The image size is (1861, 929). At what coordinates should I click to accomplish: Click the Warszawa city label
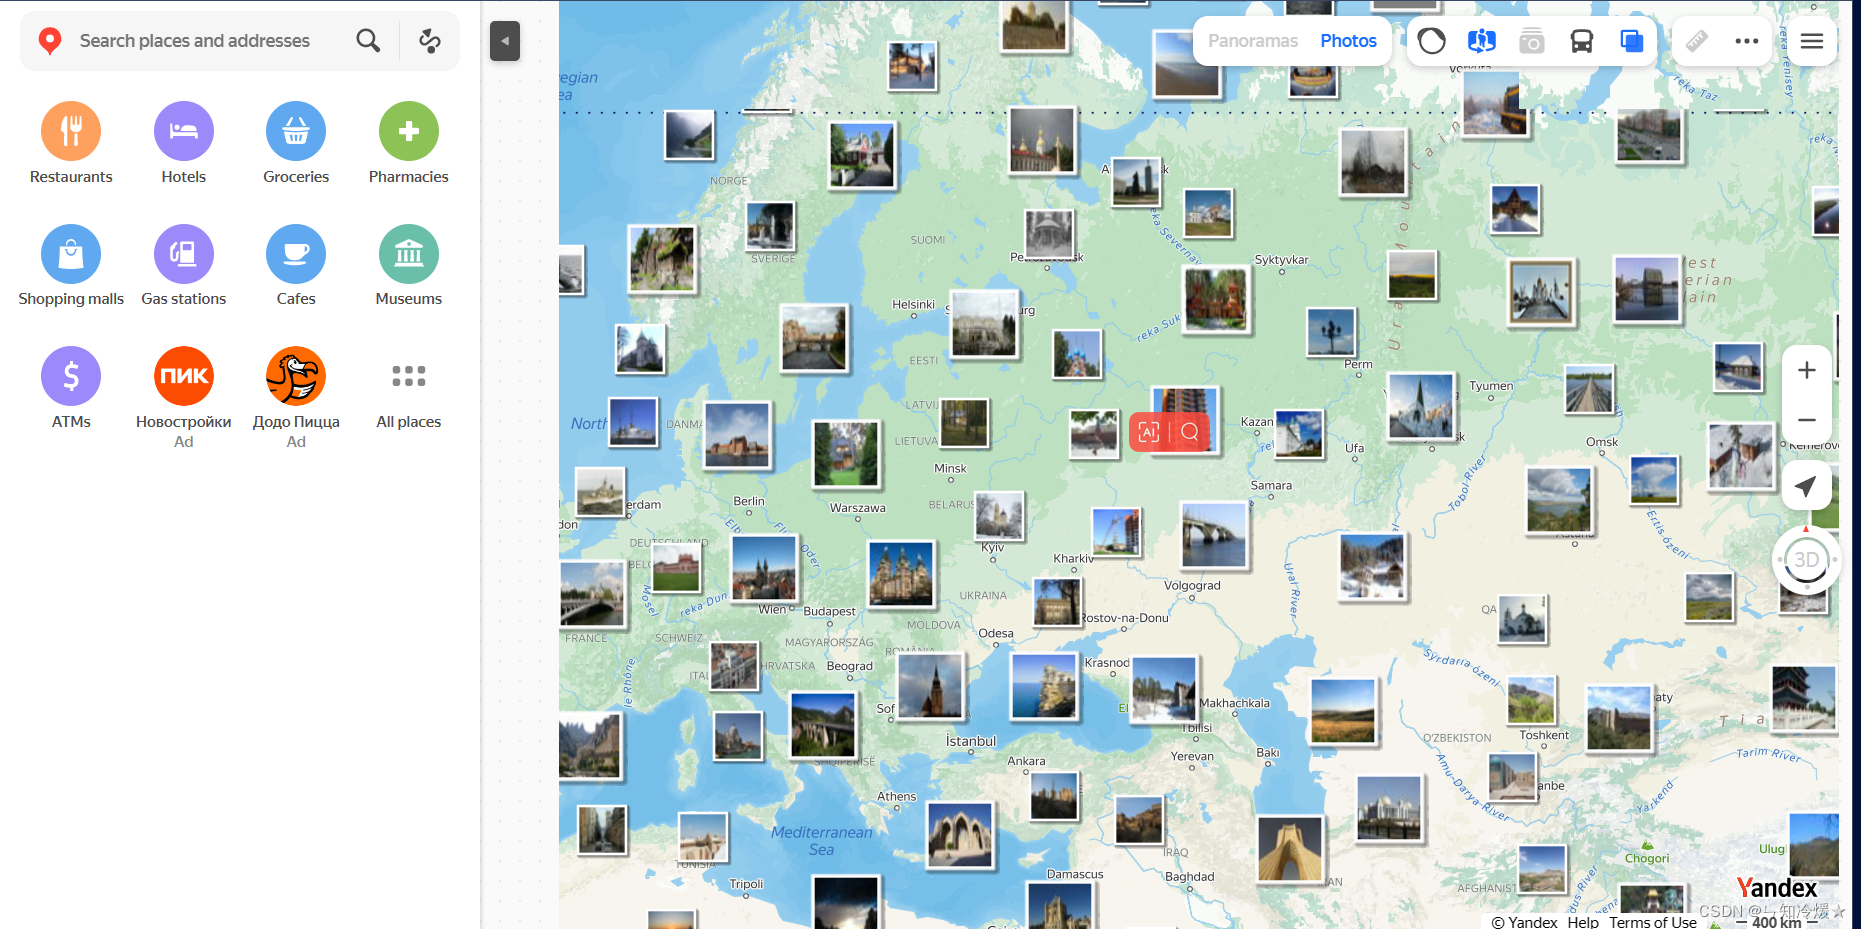click(857, 507)
